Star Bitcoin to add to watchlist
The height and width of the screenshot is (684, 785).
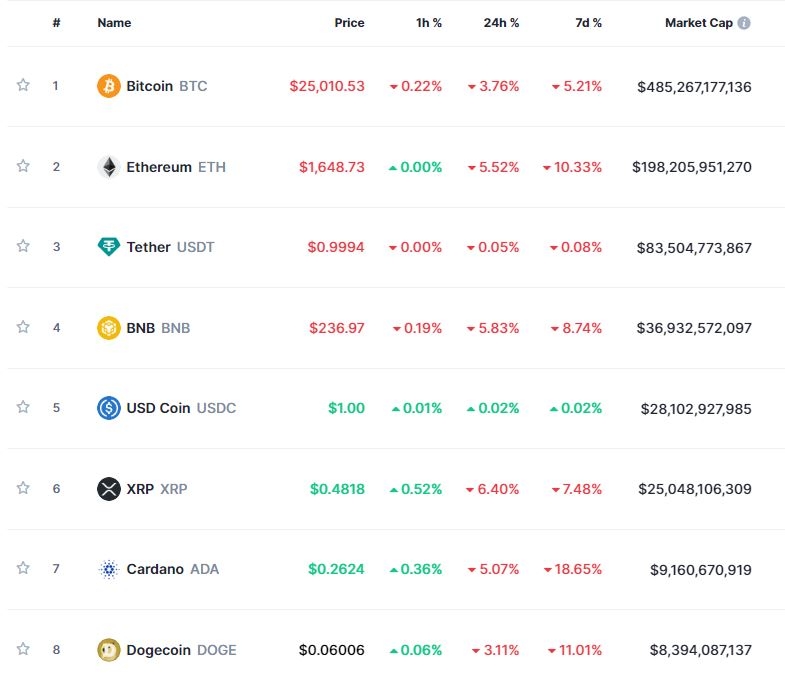click(x=23, y=85)
